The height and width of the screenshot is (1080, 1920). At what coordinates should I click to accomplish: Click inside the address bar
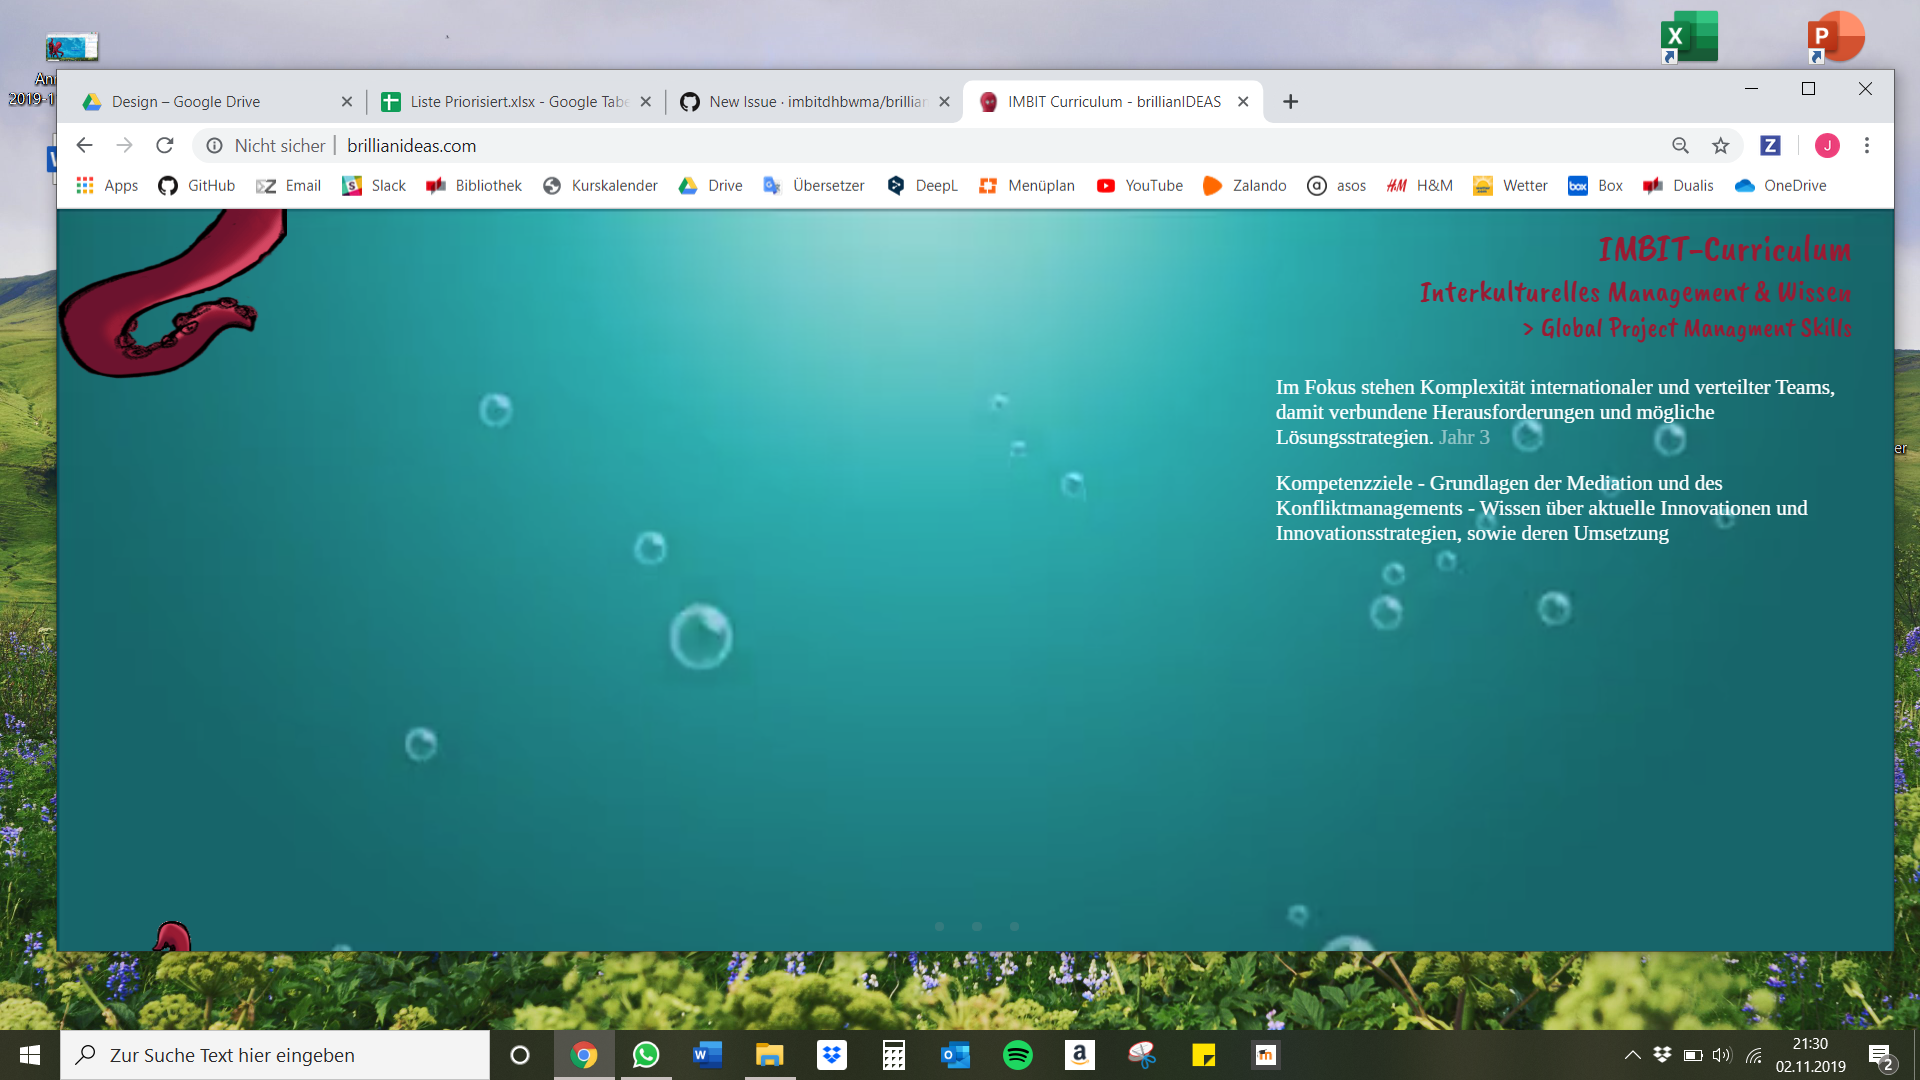[600, 145]
